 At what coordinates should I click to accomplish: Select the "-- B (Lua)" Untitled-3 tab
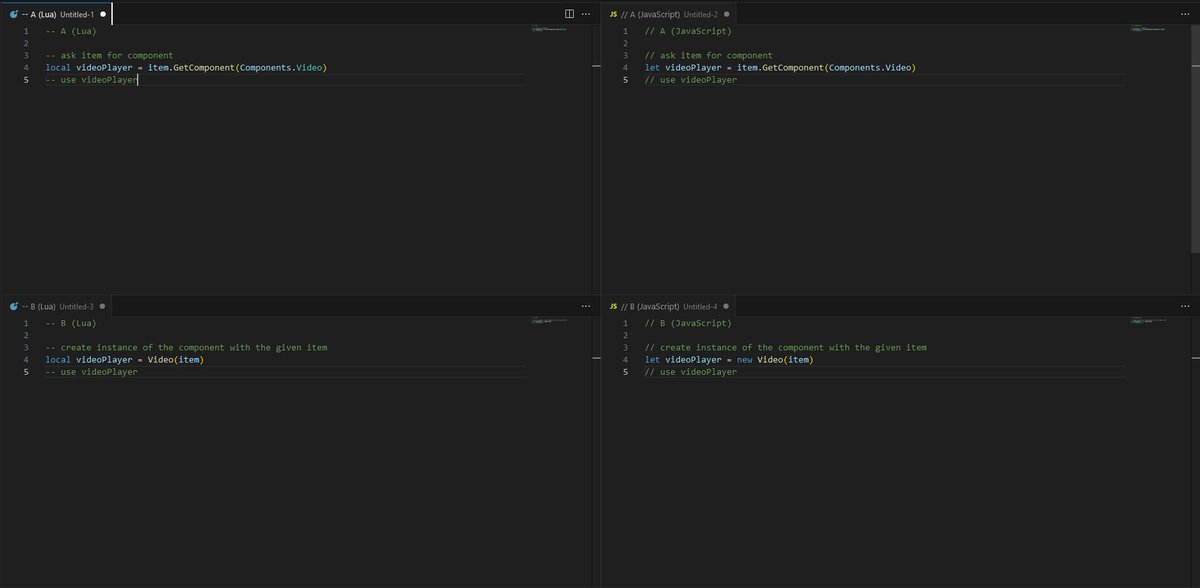(57, 306)
